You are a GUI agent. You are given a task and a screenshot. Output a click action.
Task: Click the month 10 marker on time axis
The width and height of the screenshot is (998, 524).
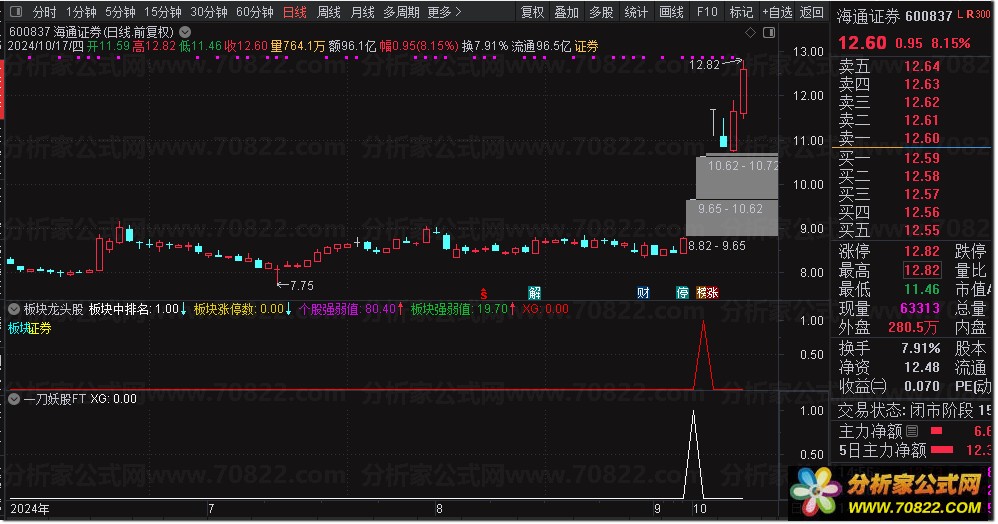700,509
